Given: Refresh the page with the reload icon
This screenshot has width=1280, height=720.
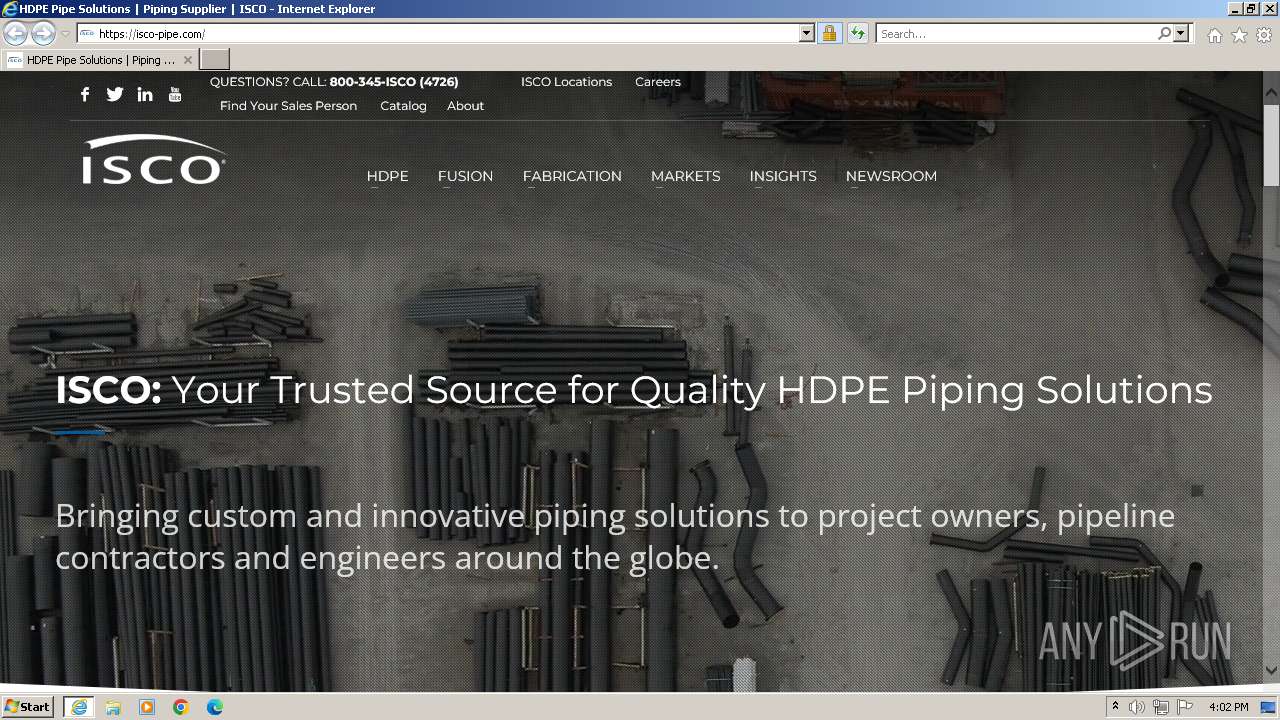Looking at the screenshot, I should pyautogui.click(x=858, y=33).
